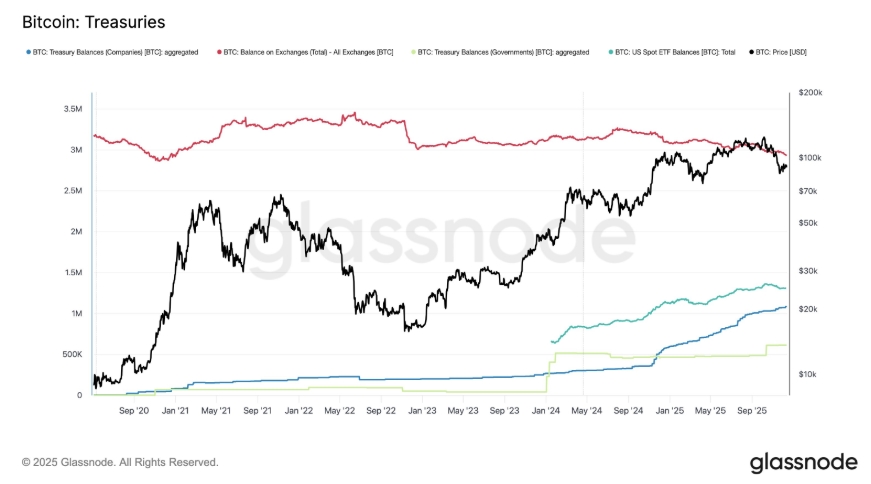This screenshot has height=484, width=871.
Task: Click the Jan '24 x-axis label
Action: [x=545, y=411]
